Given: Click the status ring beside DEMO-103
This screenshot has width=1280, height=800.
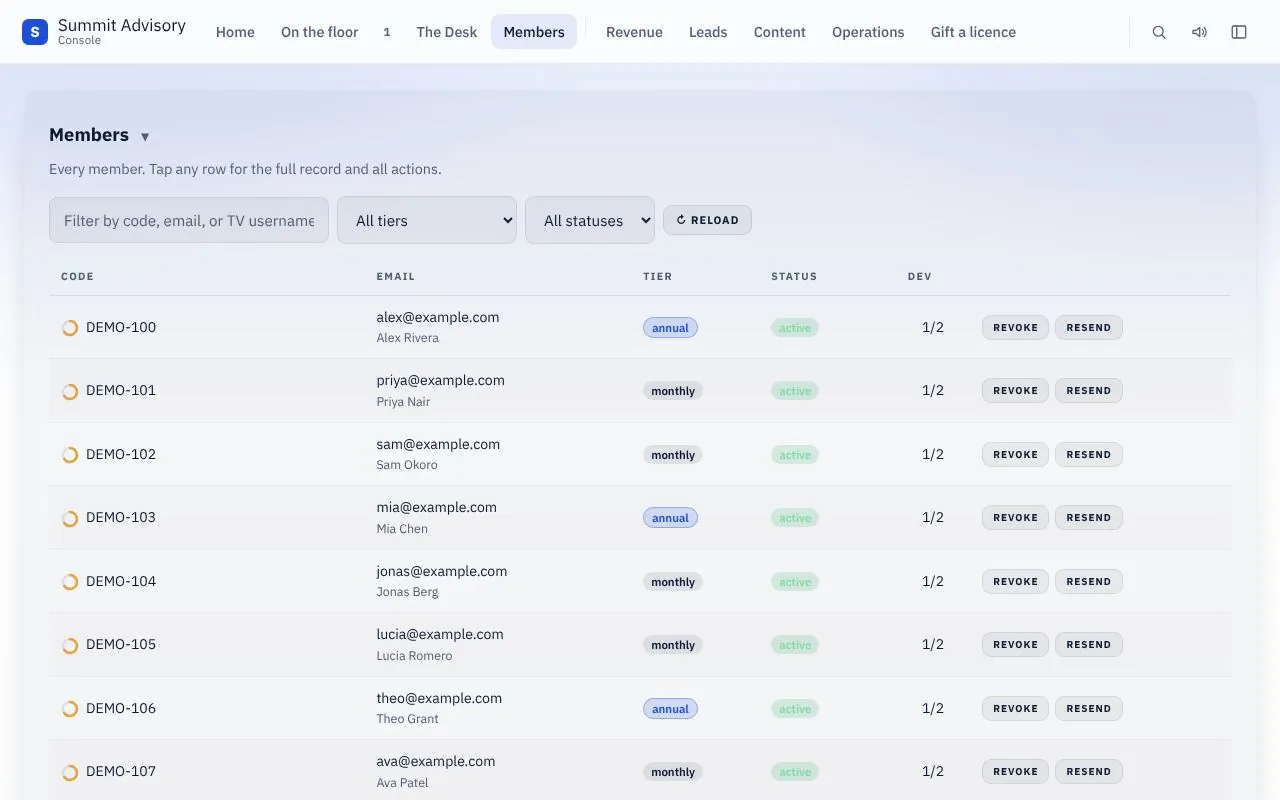Looking at the screenshot, I should [70, 518].
